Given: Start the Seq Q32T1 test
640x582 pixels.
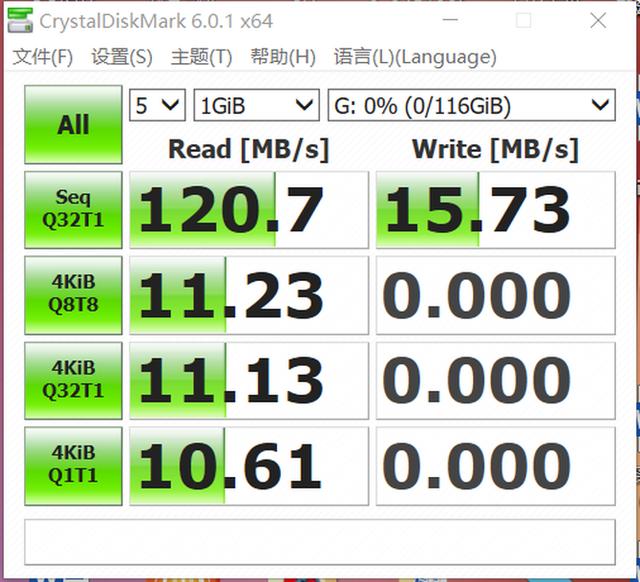Looking at the screenshot, I should [73, 210].
